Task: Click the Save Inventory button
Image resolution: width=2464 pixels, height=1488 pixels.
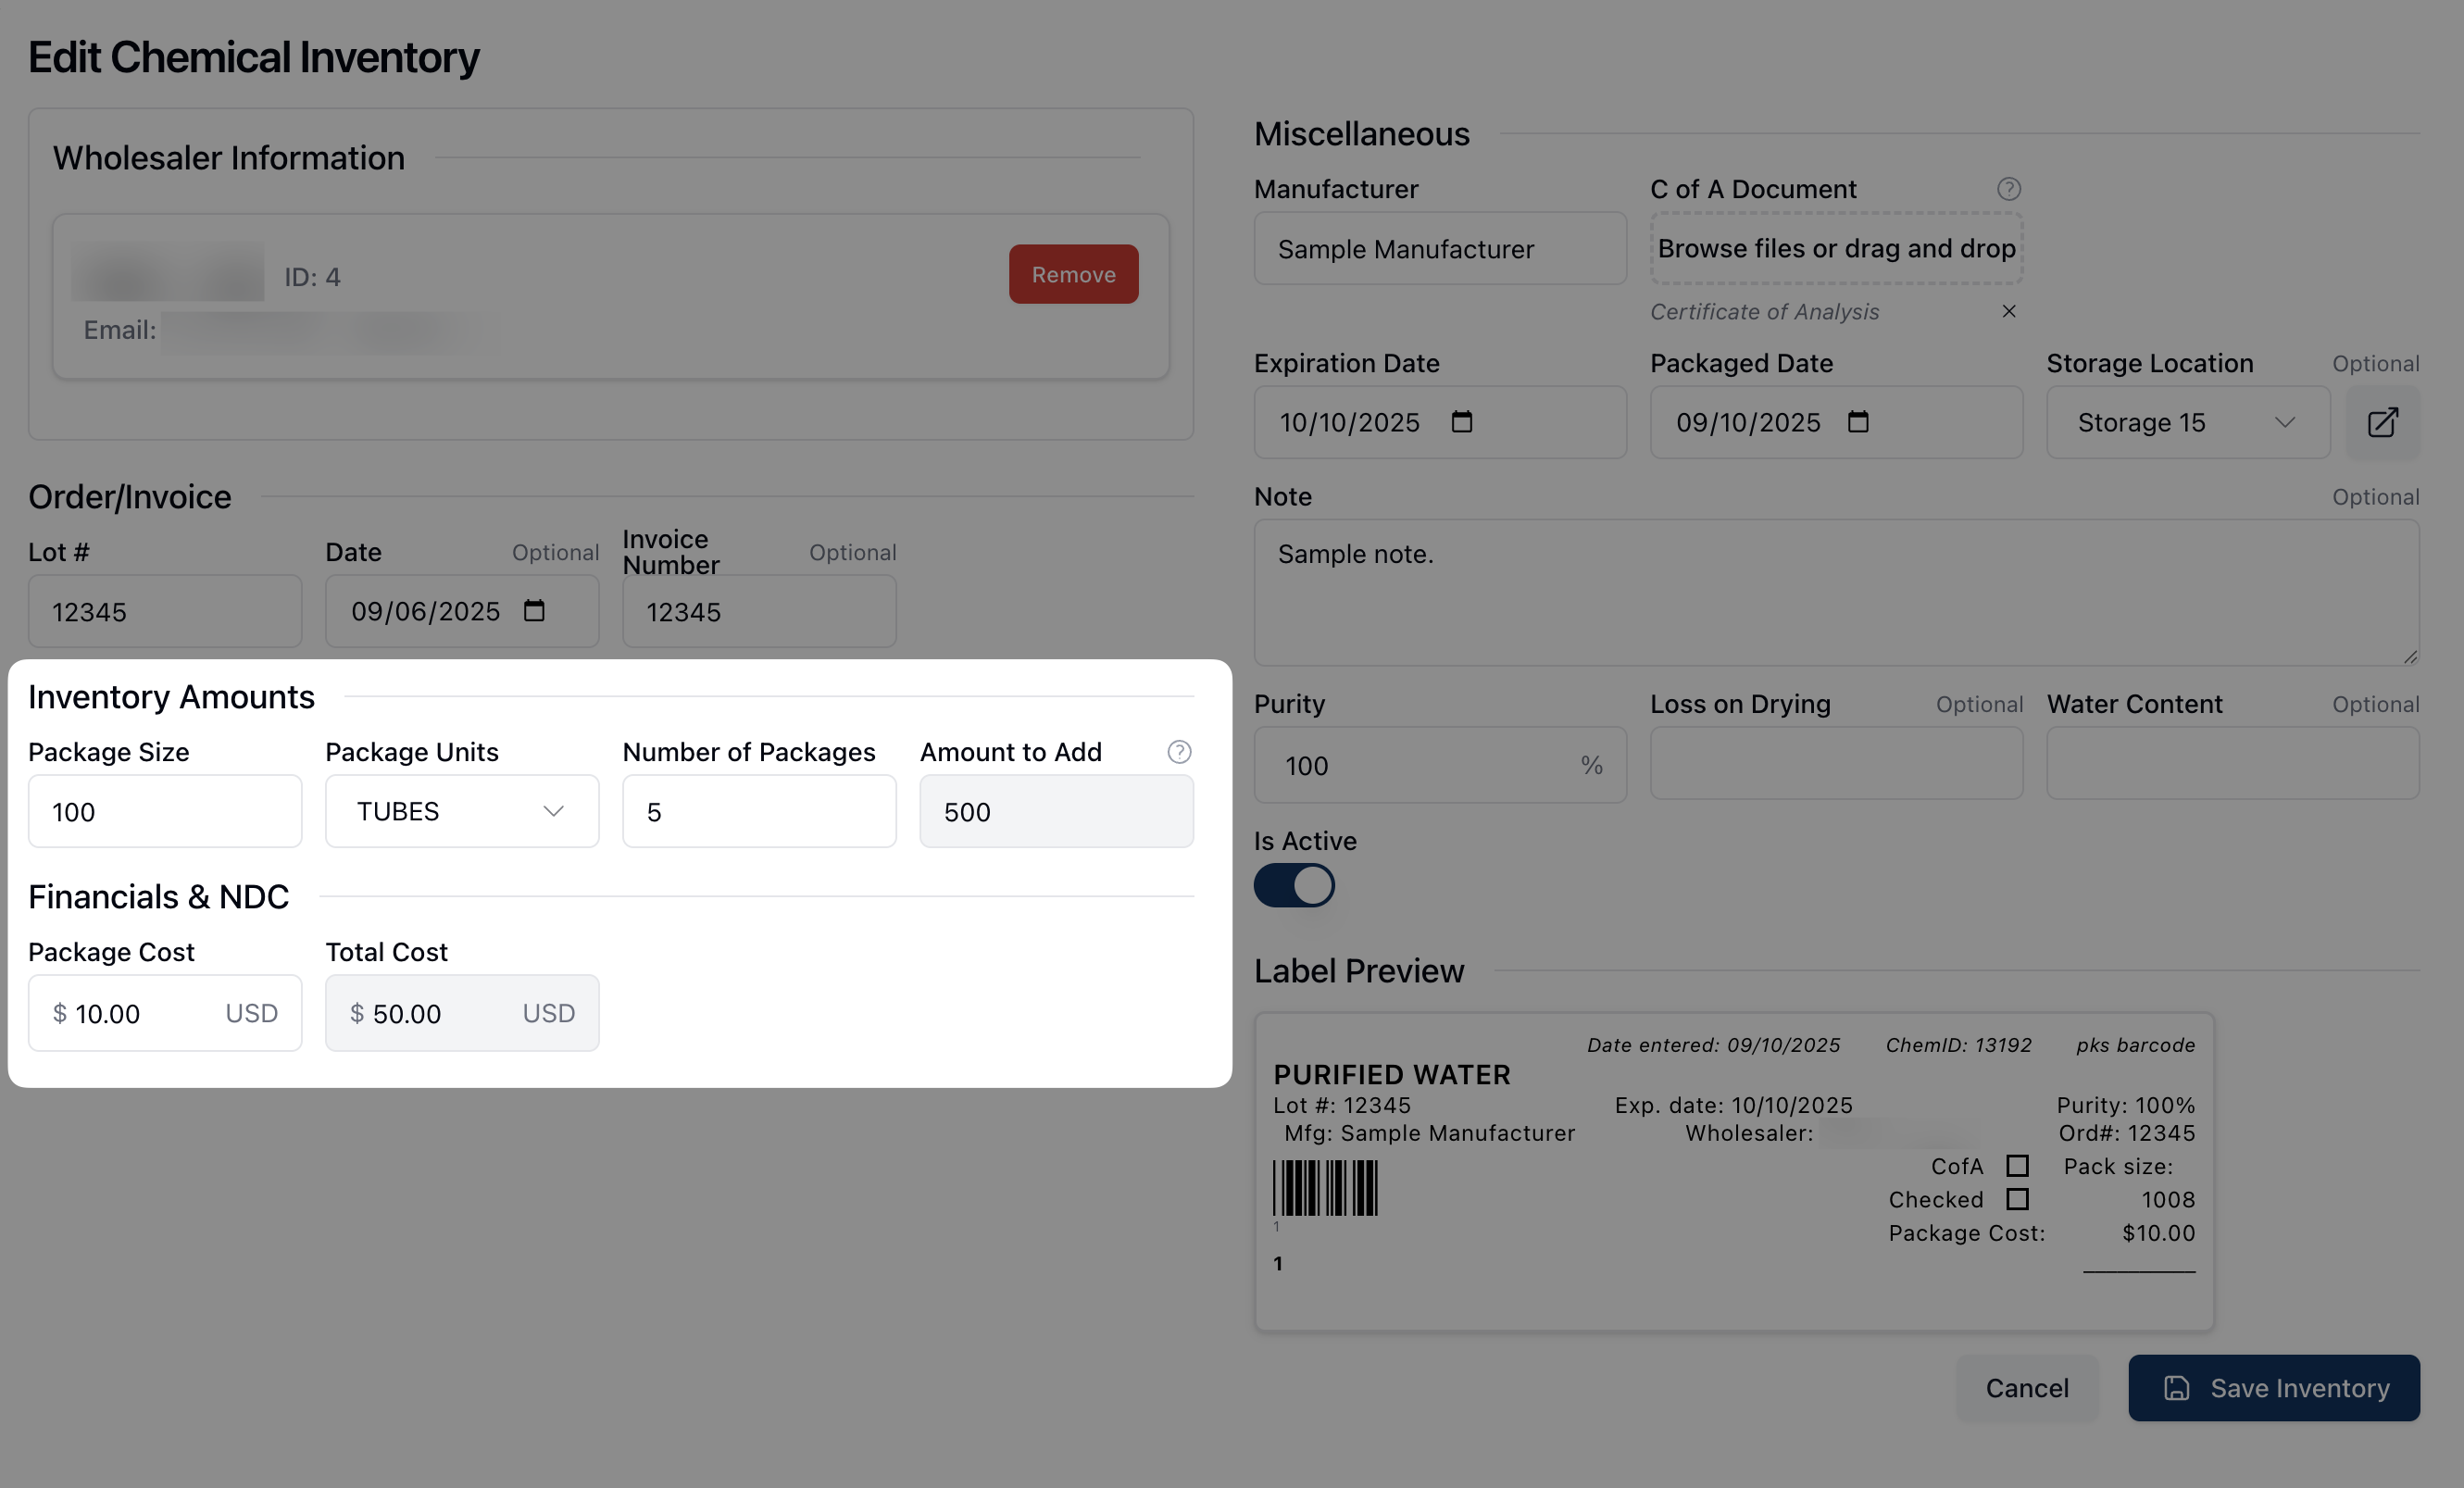Action: click(2273, 1388)
